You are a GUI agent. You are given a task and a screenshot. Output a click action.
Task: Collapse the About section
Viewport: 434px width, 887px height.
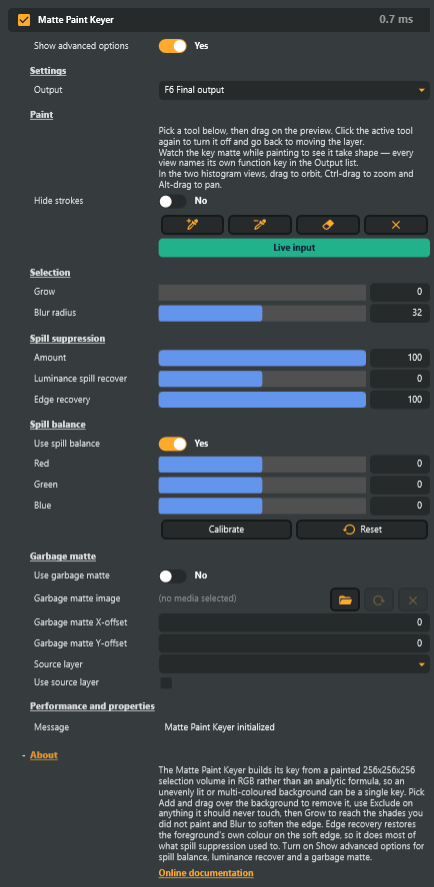tap(44, 755)
